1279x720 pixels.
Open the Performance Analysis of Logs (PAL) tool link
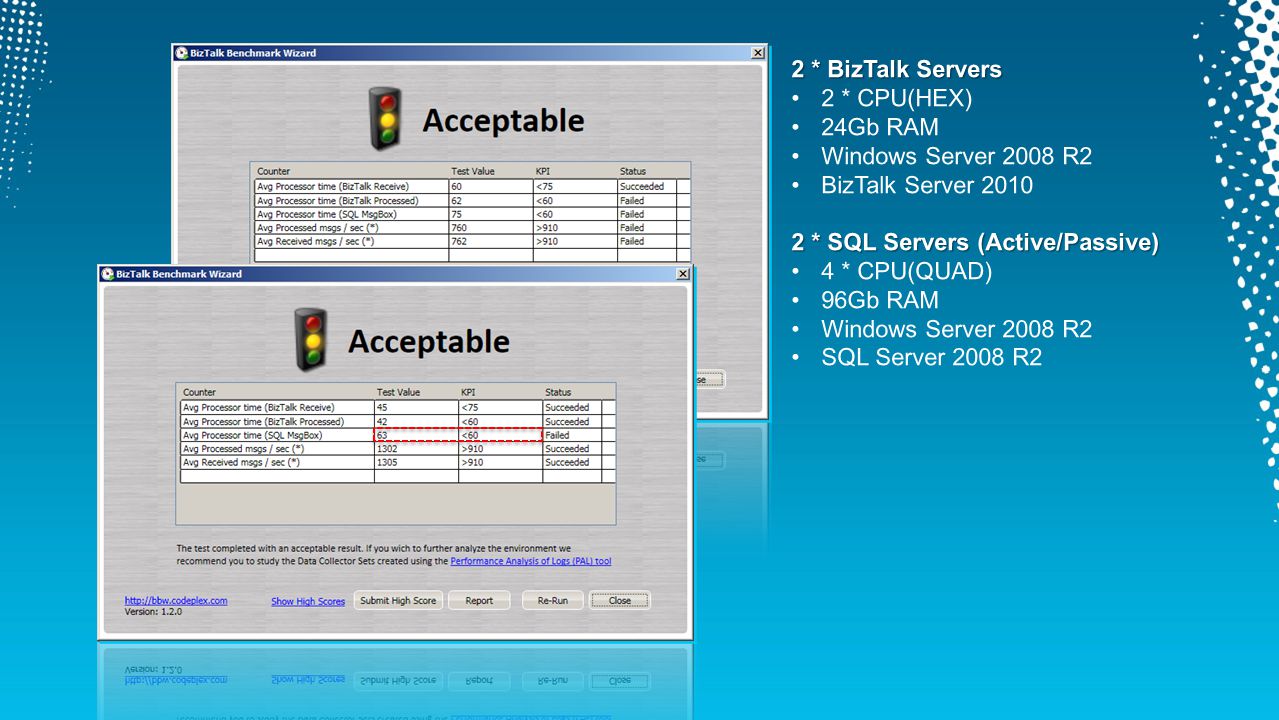[531, 561]
